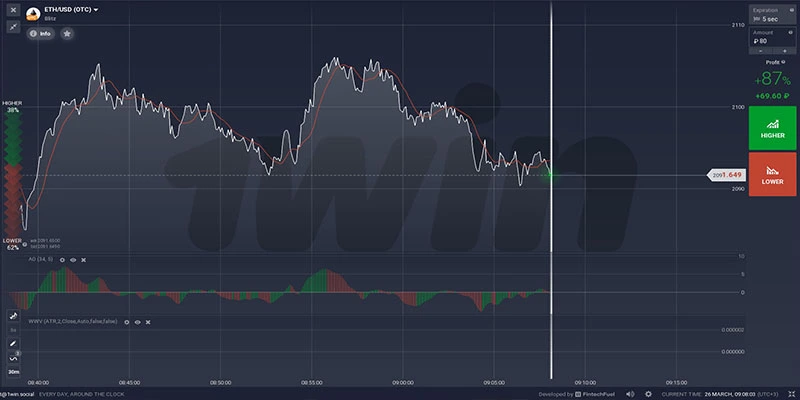The height and width of the screenshot is (400, 800).
Task: Open the drawing tools pencil
Action: [x=13, y=344]
